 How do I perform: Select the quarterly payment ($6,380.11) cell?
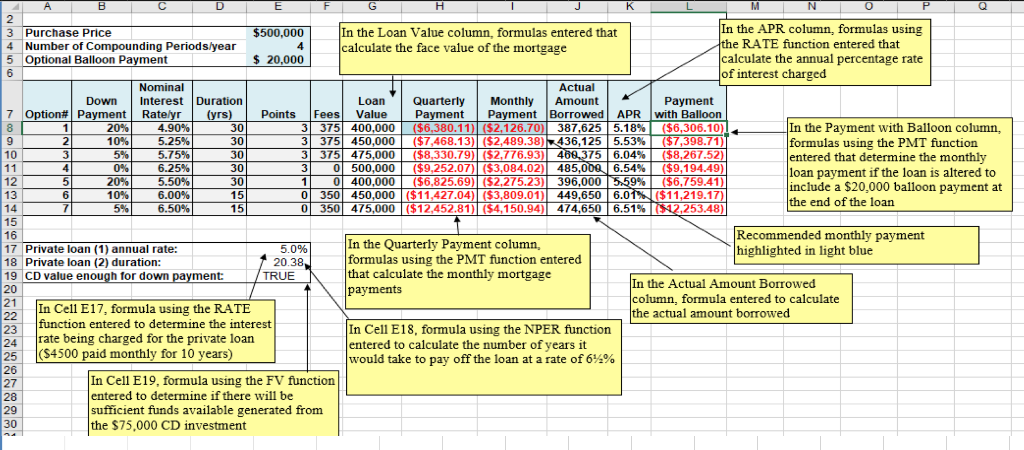tap(441, 128)
